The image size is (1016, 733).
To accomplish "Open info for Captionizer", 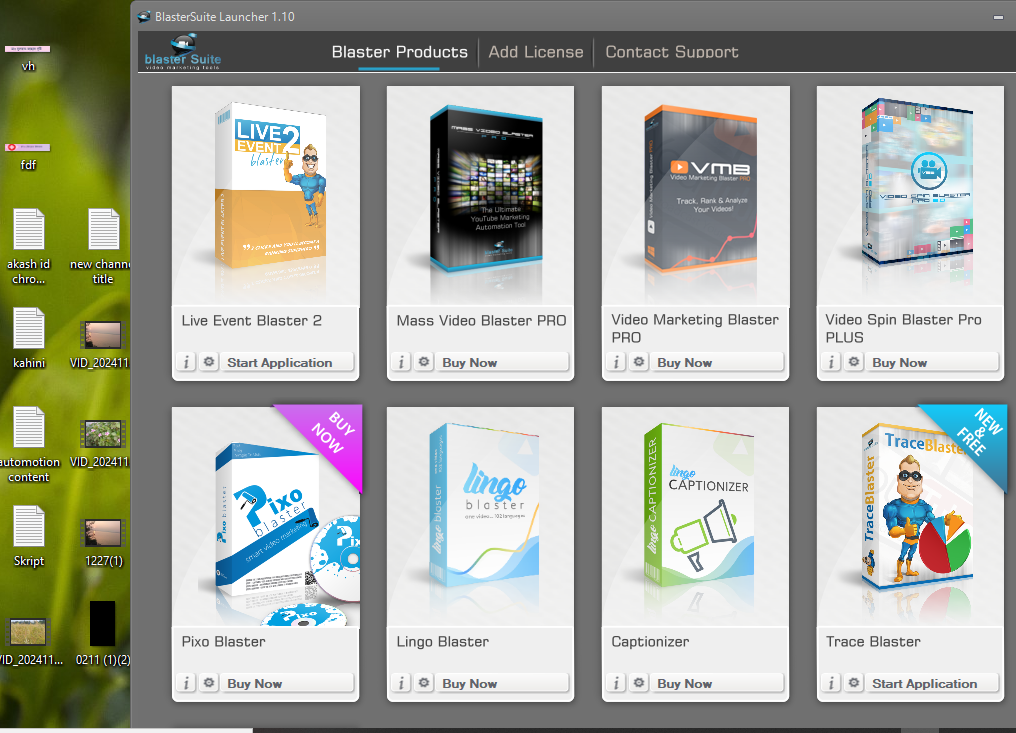I will pos(616,682).
